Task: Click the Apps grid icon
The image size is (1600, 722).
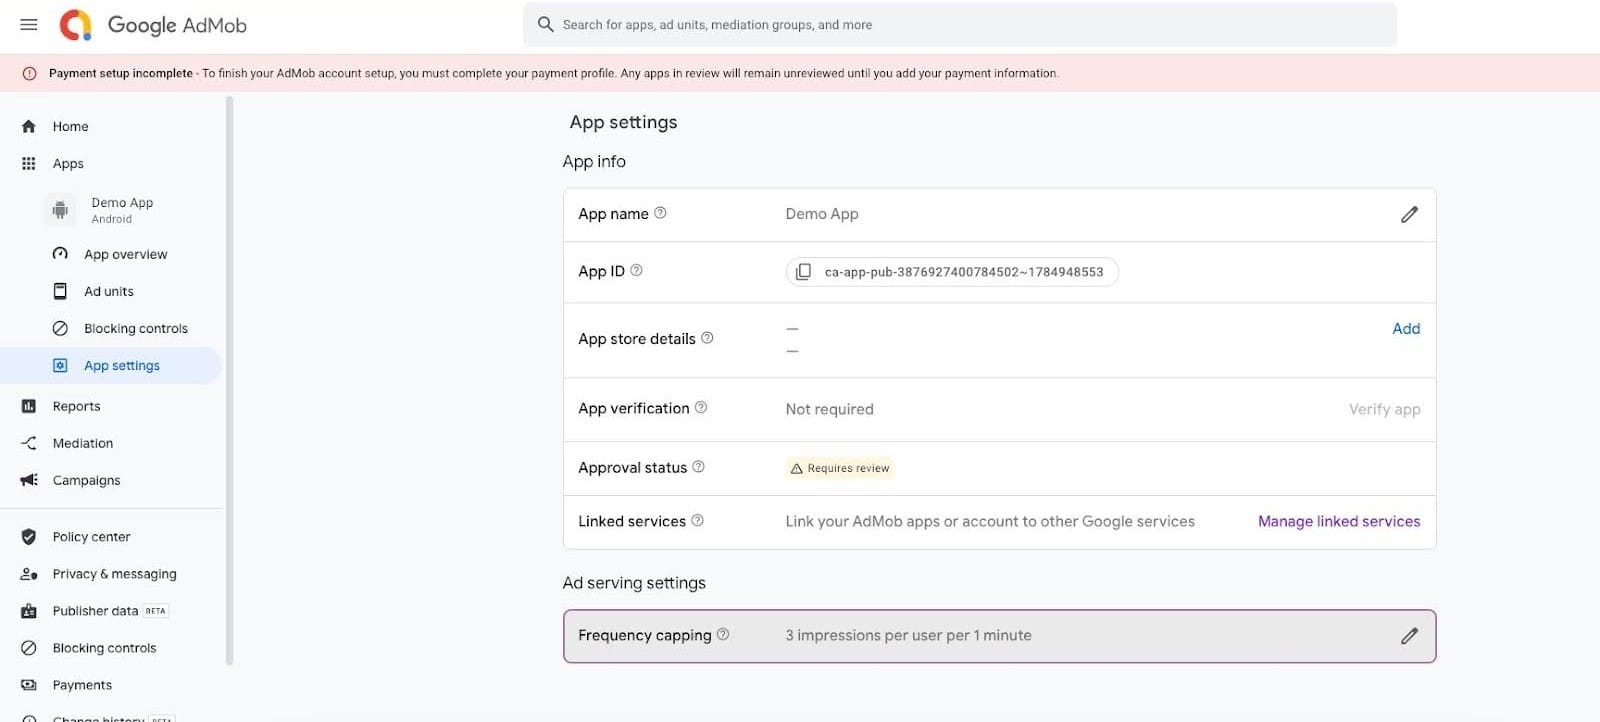Action: [x=29, y=163]
